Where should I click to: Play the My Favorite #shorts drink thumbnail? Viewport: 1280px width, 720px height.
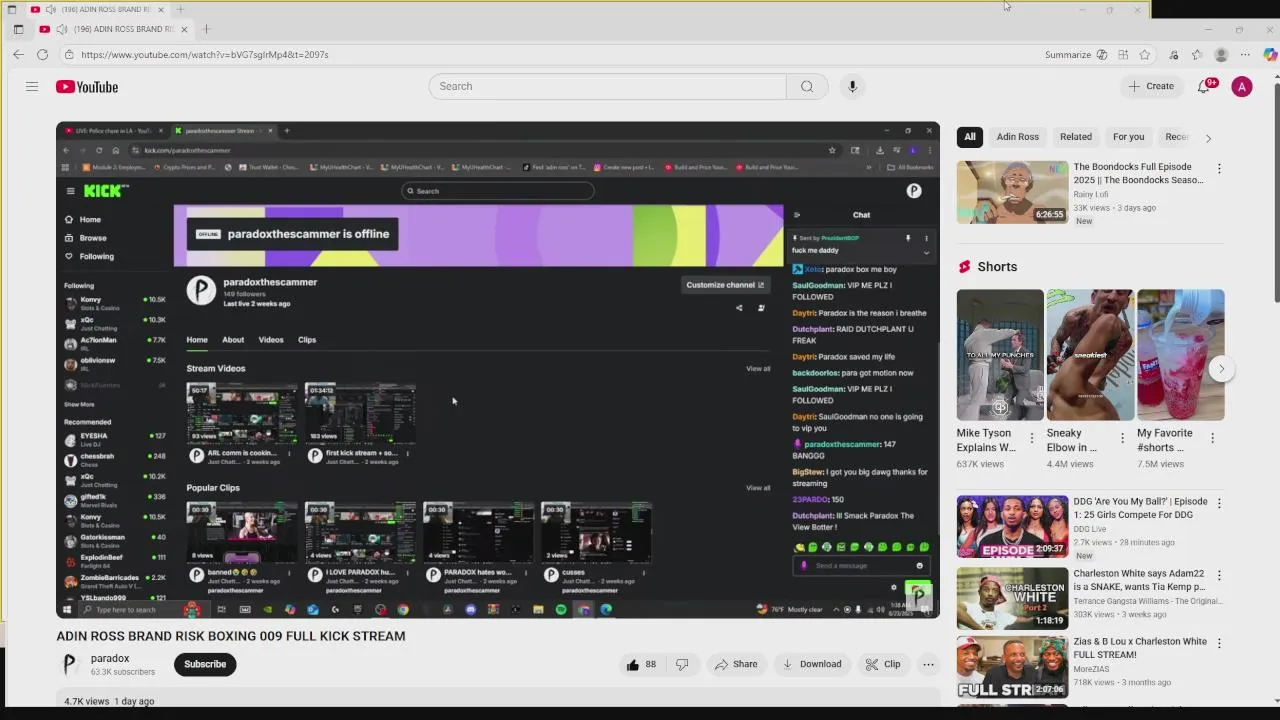(x=1180, y=355)
